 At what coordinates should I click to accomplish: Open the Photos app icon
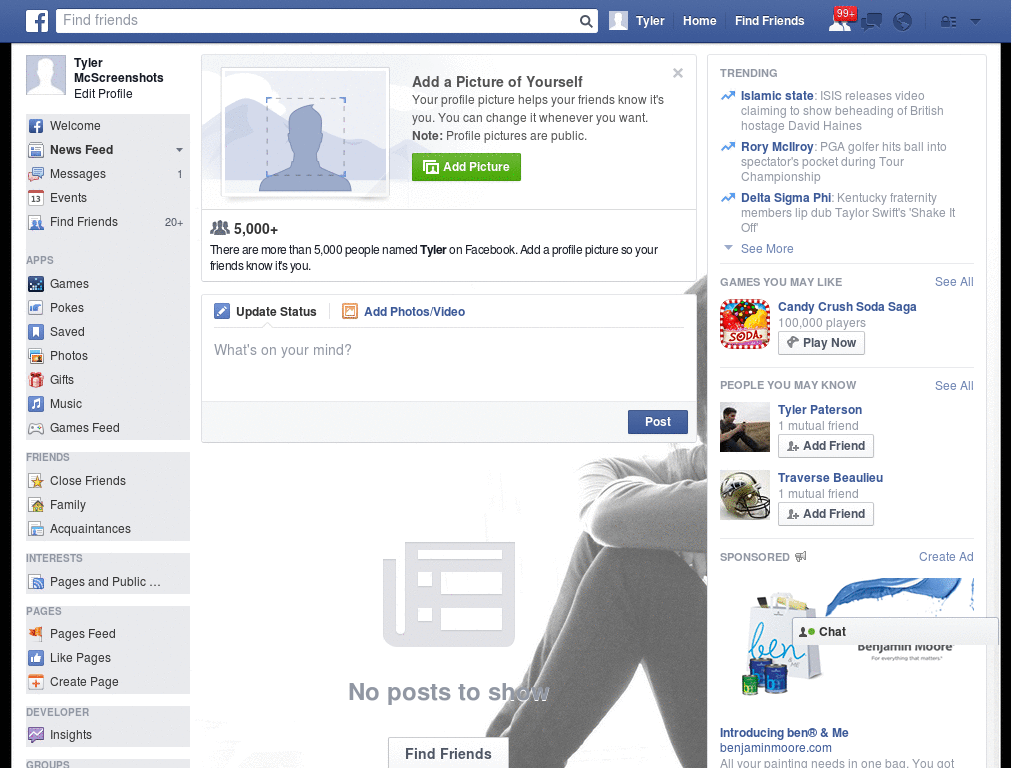(36, 356)
